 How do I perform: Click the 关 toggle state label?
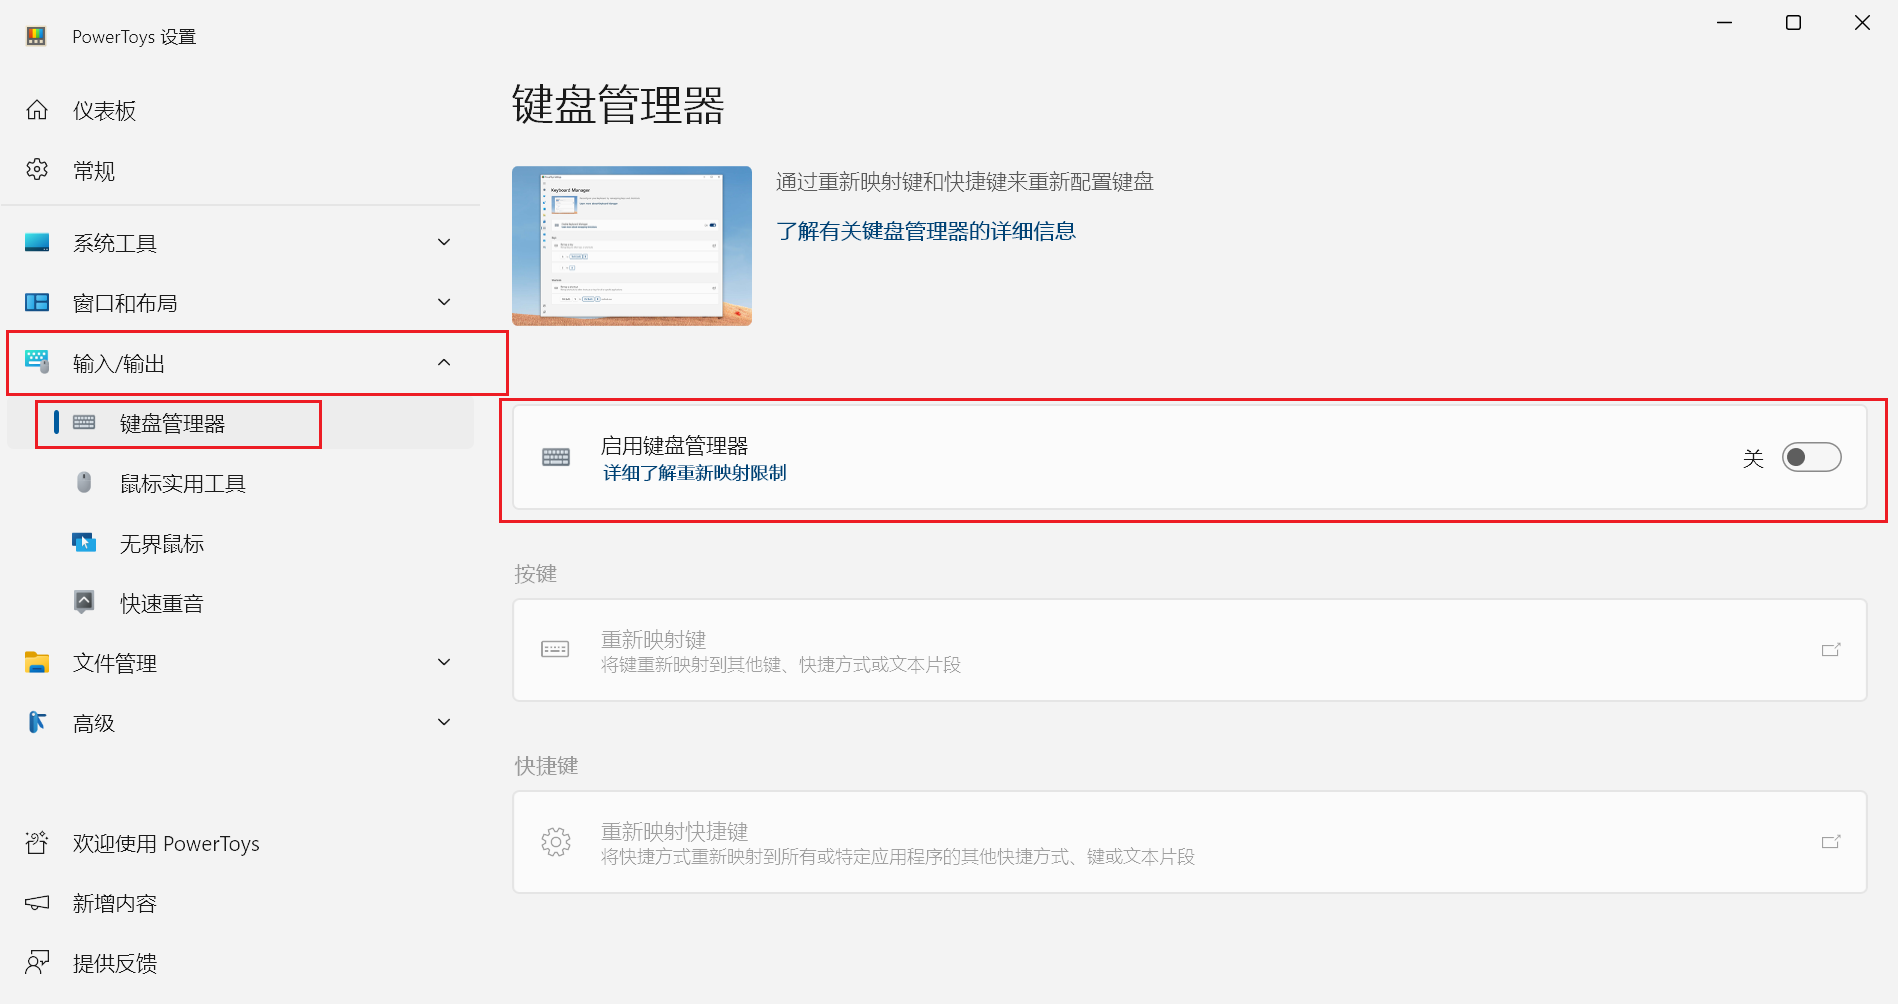coord(1753,458)
